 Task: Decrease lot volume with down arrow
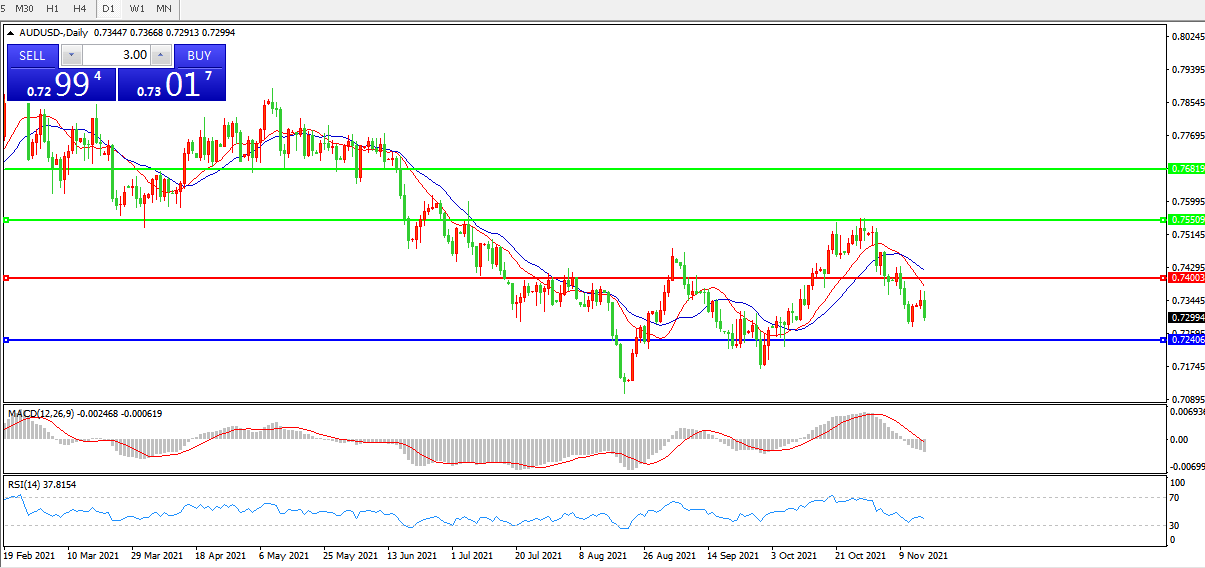tap(71, 55)
